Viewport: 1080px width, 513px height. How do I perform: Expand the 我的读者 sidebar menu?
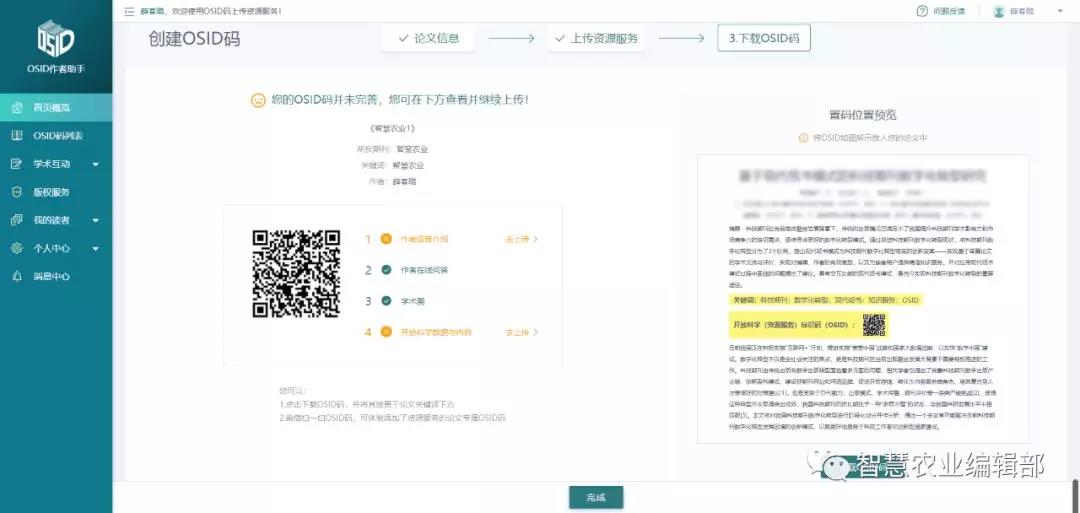coord(96,220)
